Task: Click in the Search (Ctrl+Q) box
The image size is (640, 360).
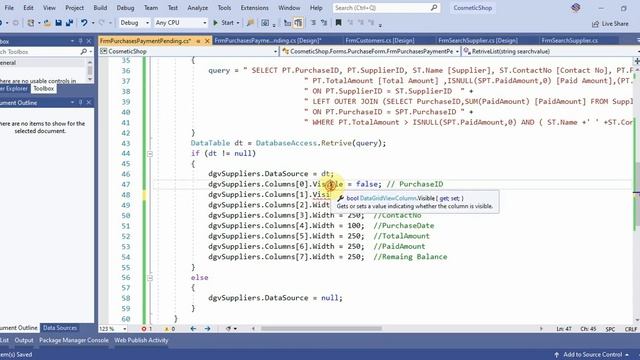Action: coord(386,8)
